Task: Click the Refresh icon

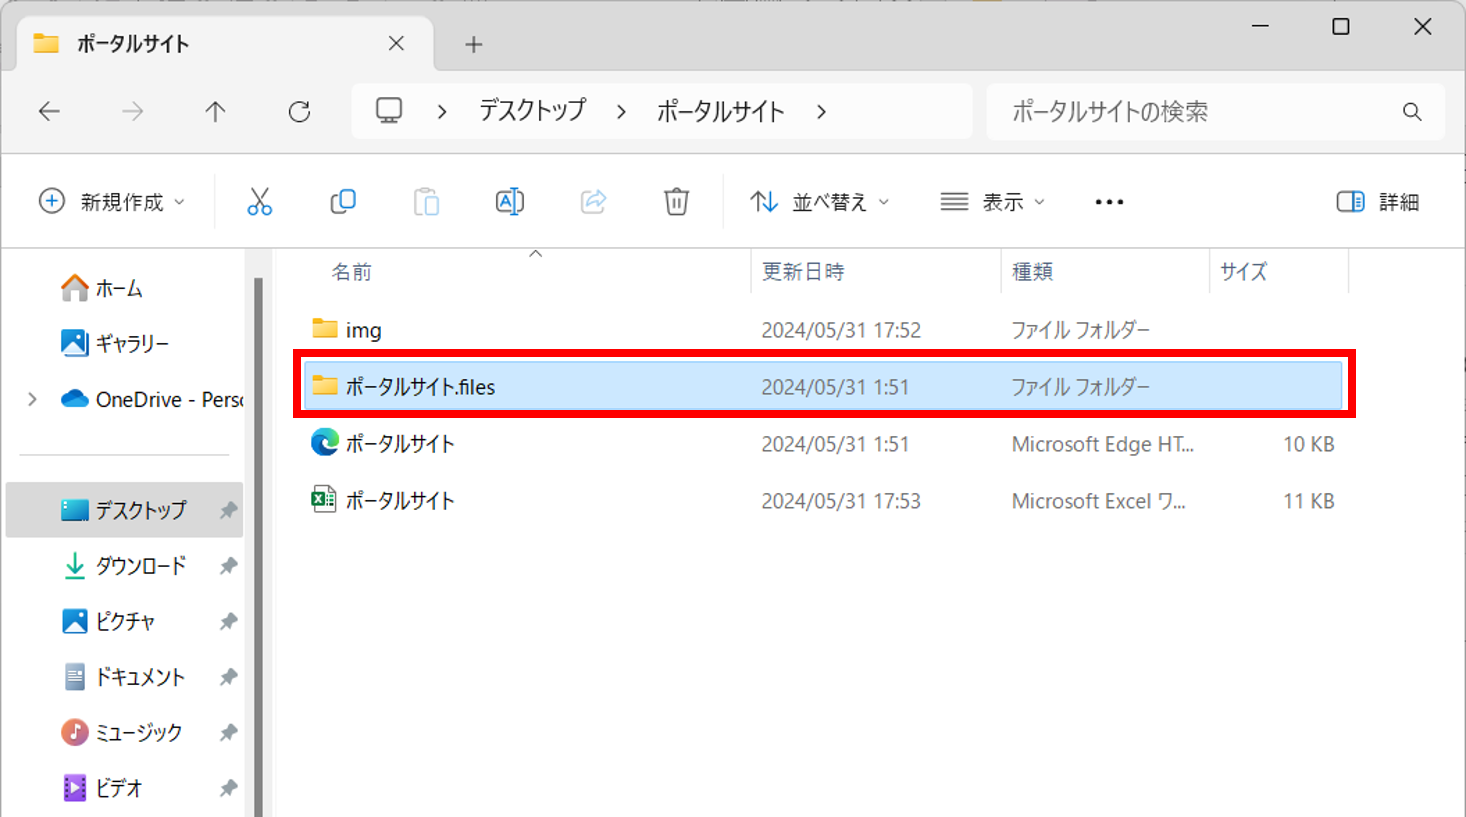Action: (x=299, y=112)
